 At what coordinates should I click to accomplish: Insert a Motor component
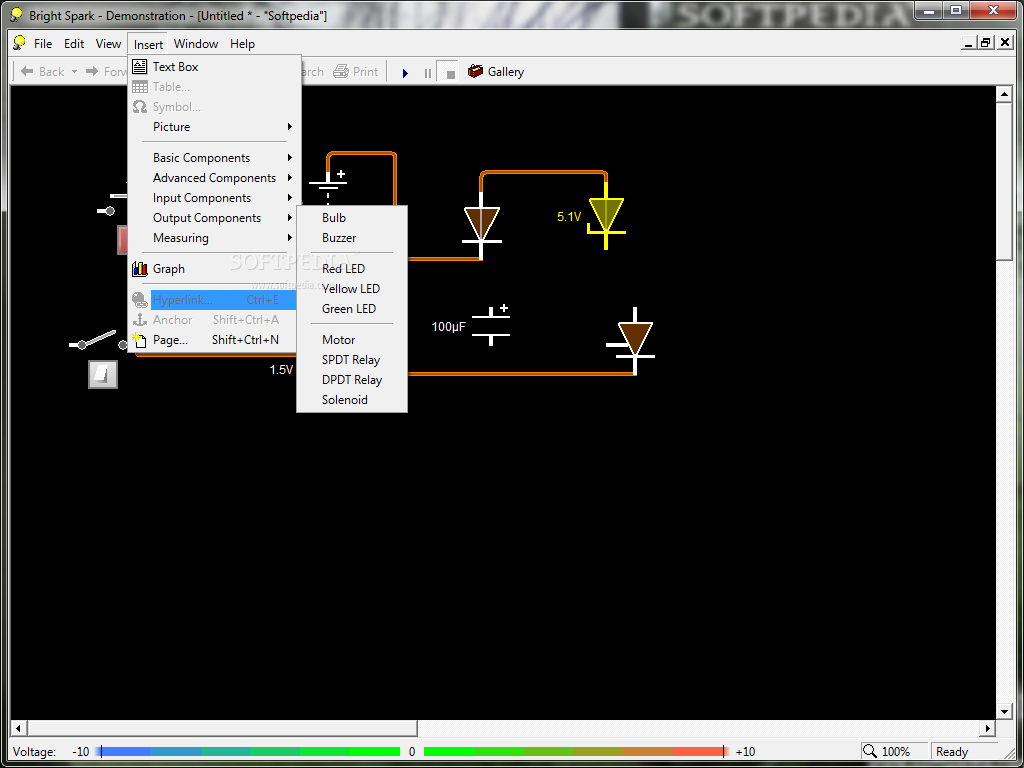coord(352,340)
